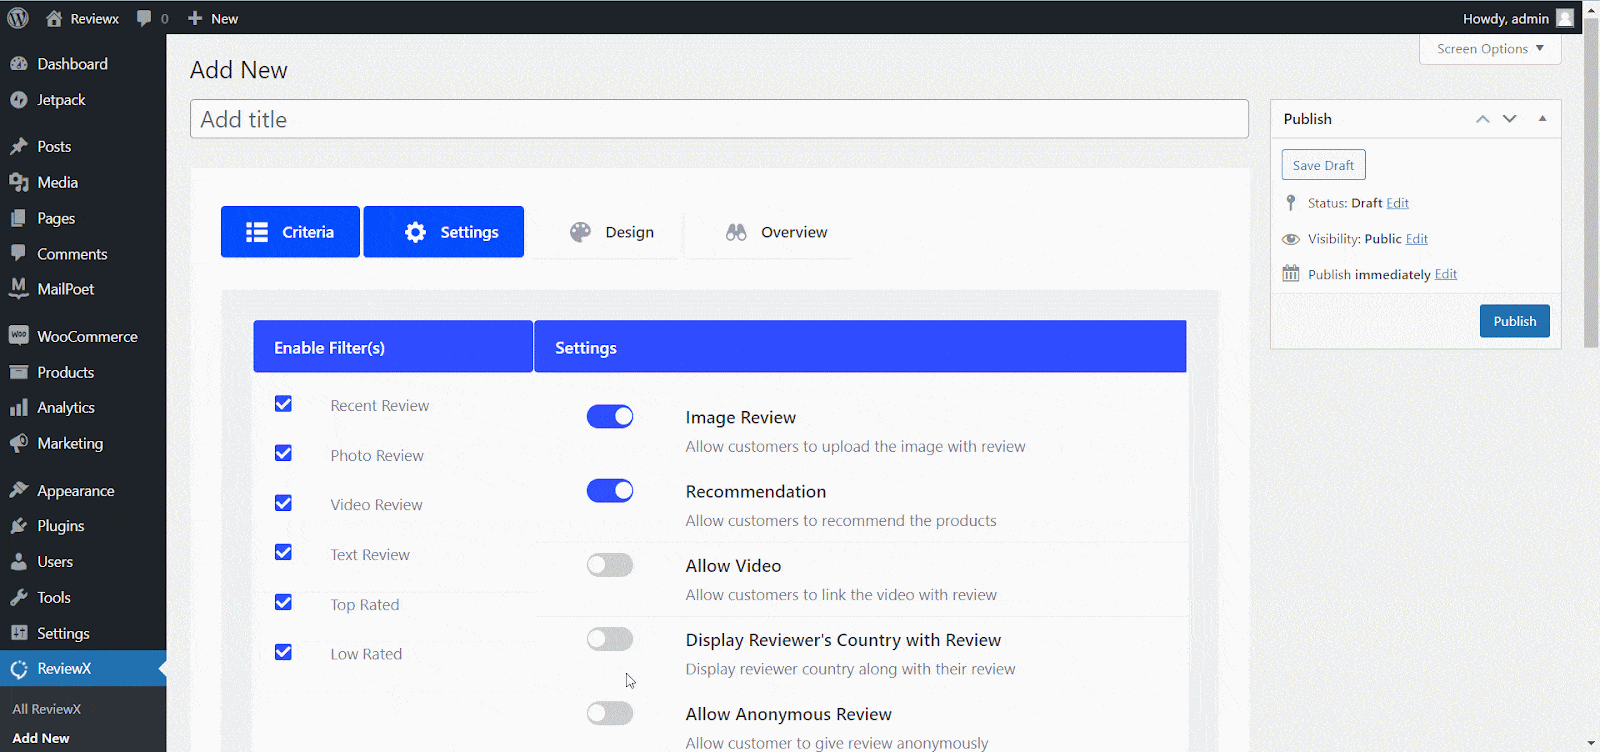The image size is (1600, 752).
Task: Enable the Allow Video toggle
Action: (x=610, y=565)
